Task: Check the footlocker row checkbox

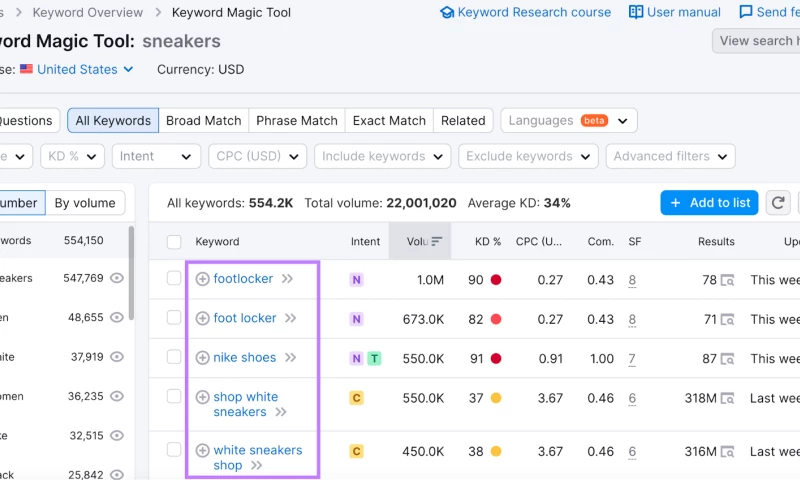Action: point(174,279)
